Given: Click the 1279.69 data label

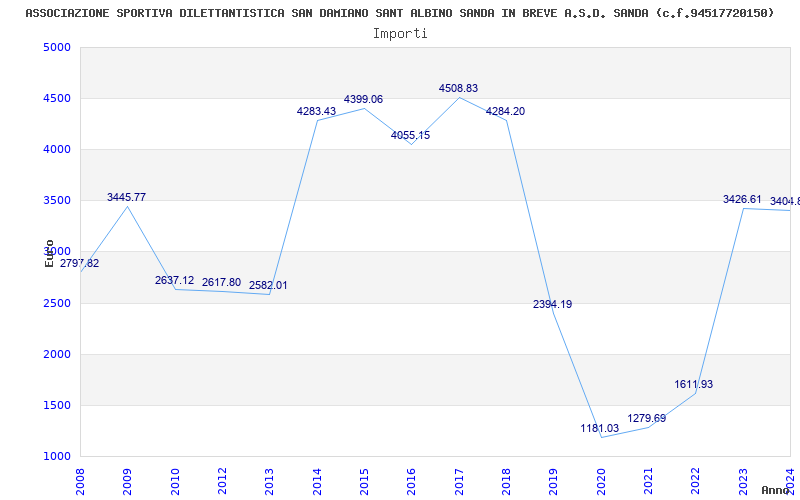Looking at the screenshot, I should pos(646,418).
